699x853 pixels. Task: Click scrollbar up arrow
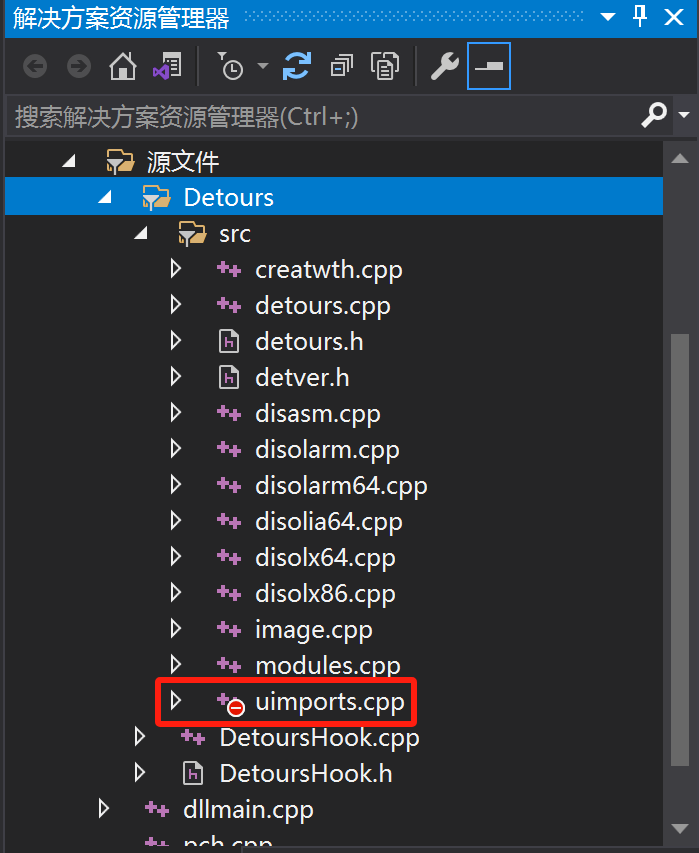point(680,158)
